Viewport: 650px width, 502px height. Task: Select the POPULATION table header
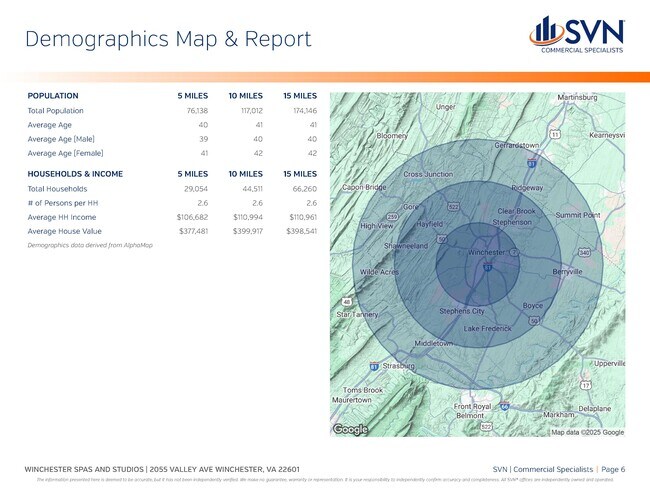[x=54, y=95]
